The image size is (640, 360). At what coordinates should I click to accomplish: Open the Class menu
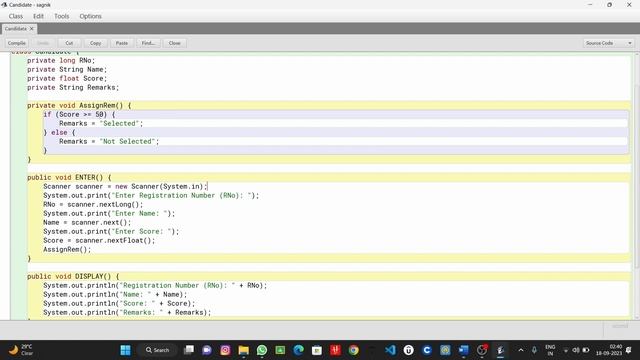16,16
